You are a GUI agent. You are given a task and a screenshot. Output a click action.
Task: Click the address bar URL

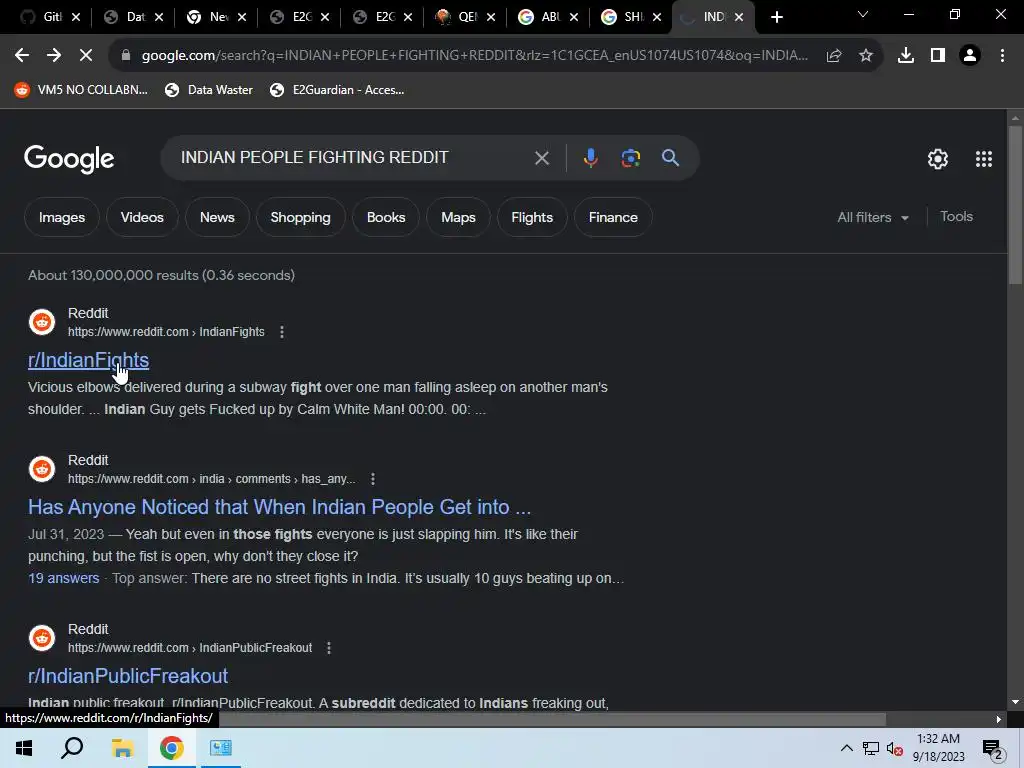pos(475,56)
